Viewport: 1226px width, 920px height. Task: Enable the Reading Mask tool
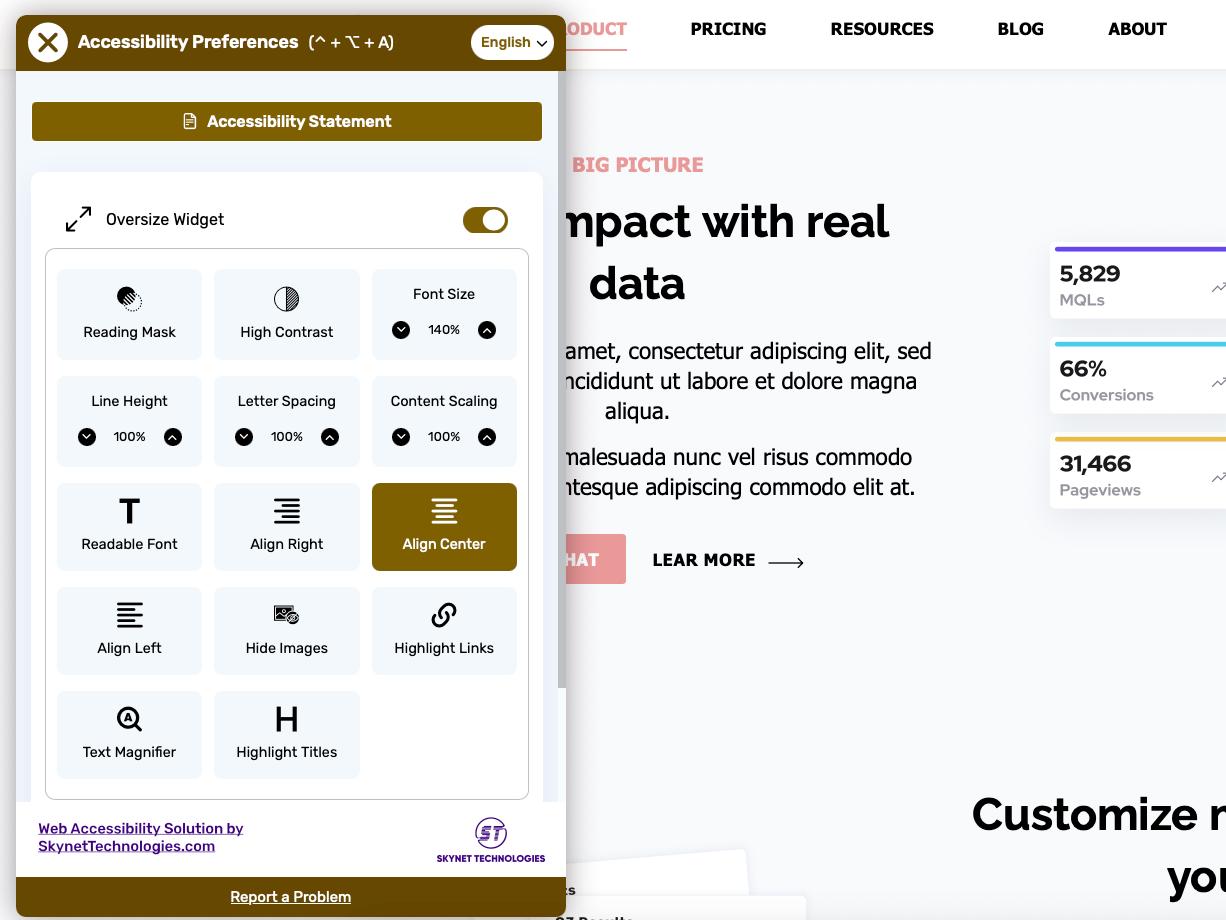pos(129,314)
